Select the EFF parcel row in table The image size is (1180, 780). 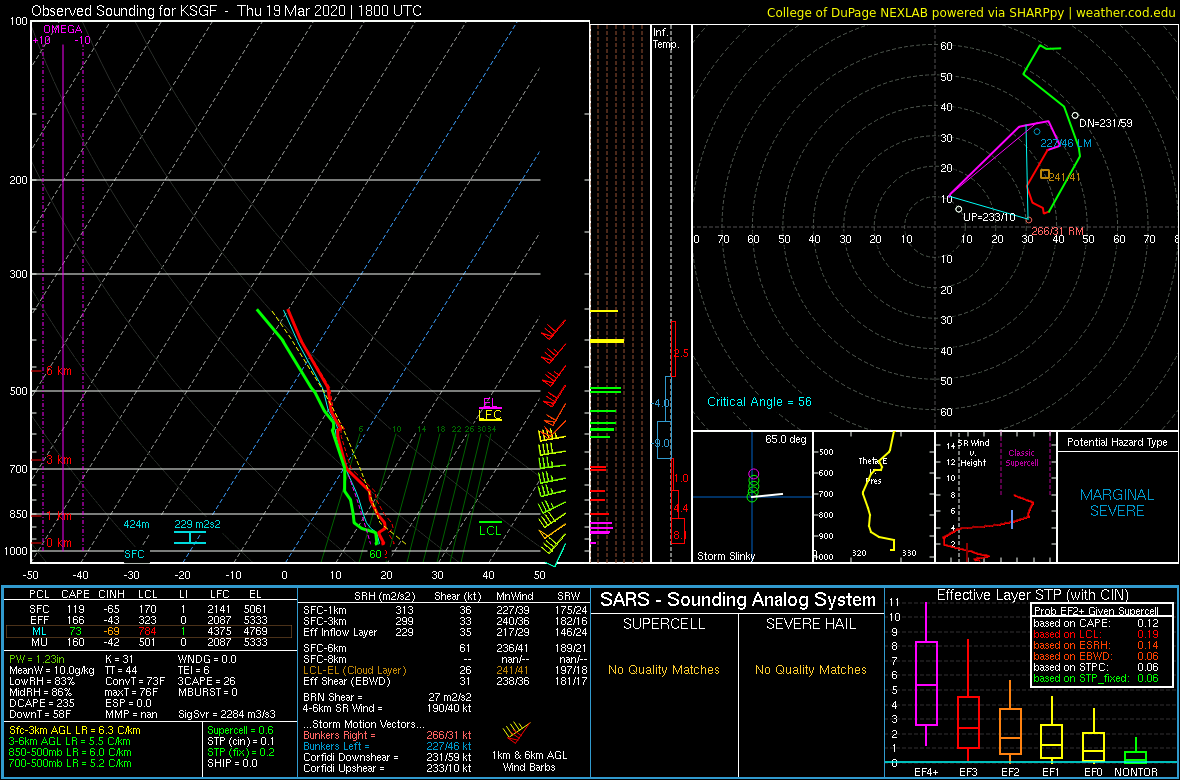[150, 618]
